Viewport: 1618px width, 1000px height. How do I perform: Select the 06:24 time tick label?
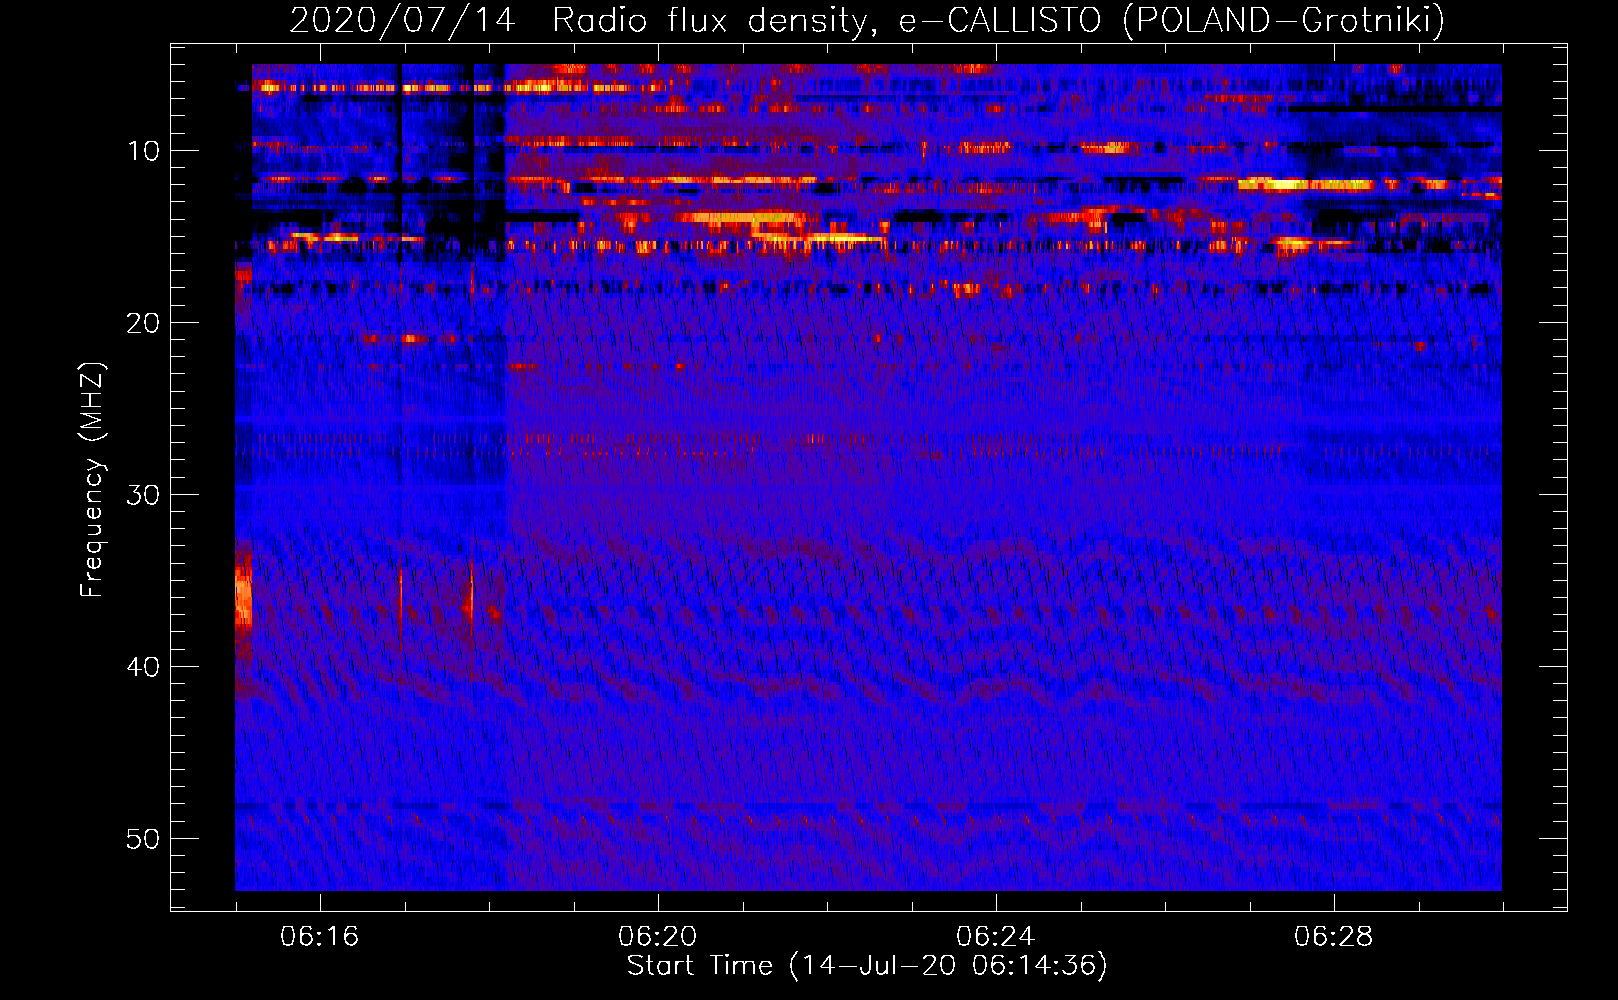click(995, 937)
